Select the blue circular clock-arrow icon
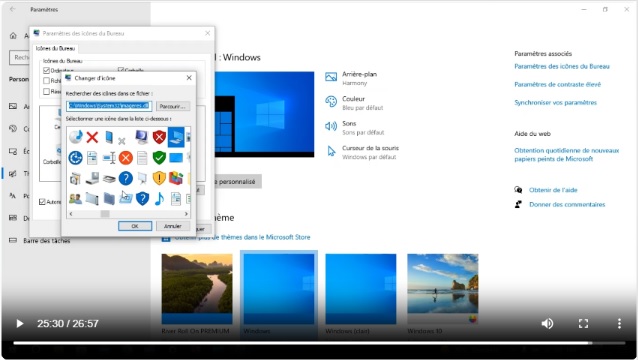638x360 pixels. pos(75,158)
